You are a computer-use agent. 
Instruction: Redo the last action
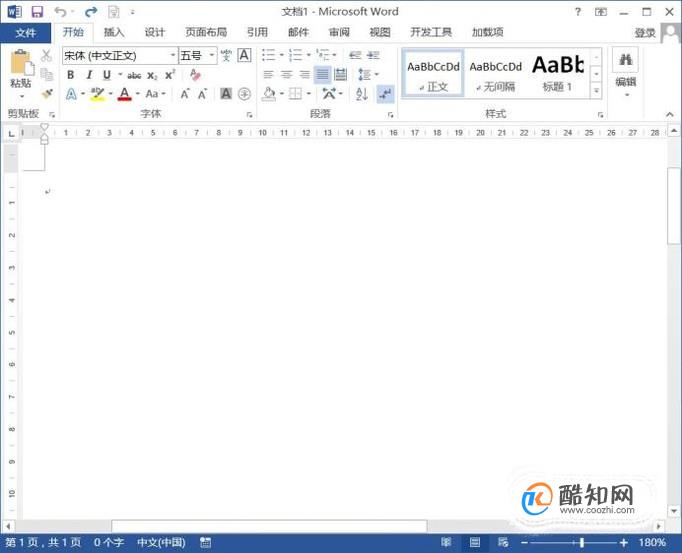coord(91,12)
